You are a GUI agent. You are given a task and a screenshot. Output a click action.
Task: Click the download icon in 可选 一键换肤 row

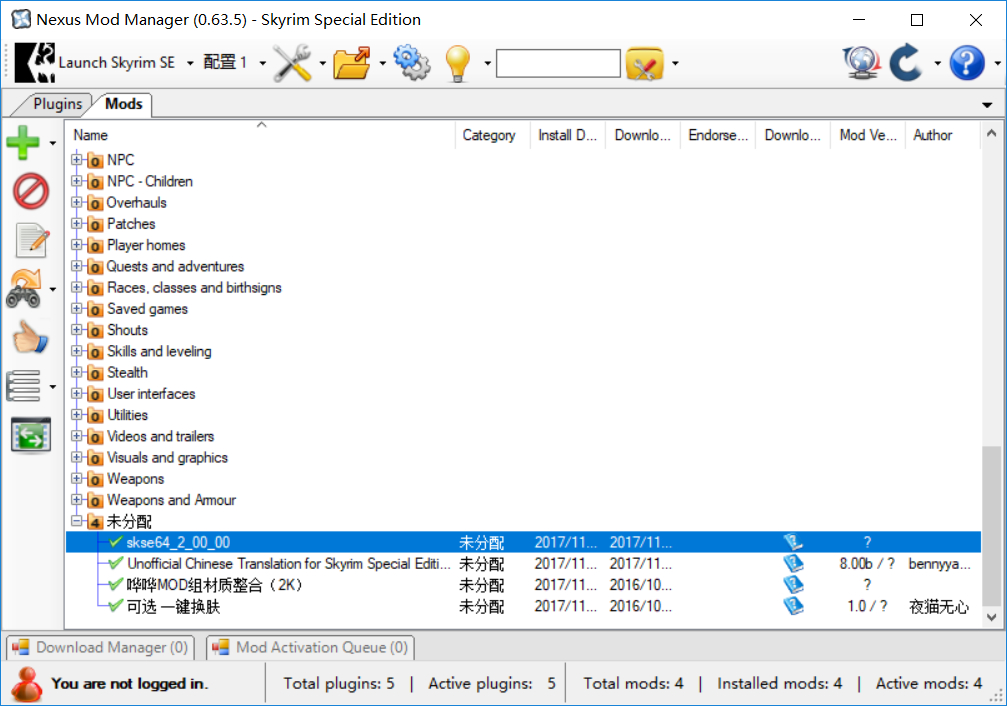(793, 606)
